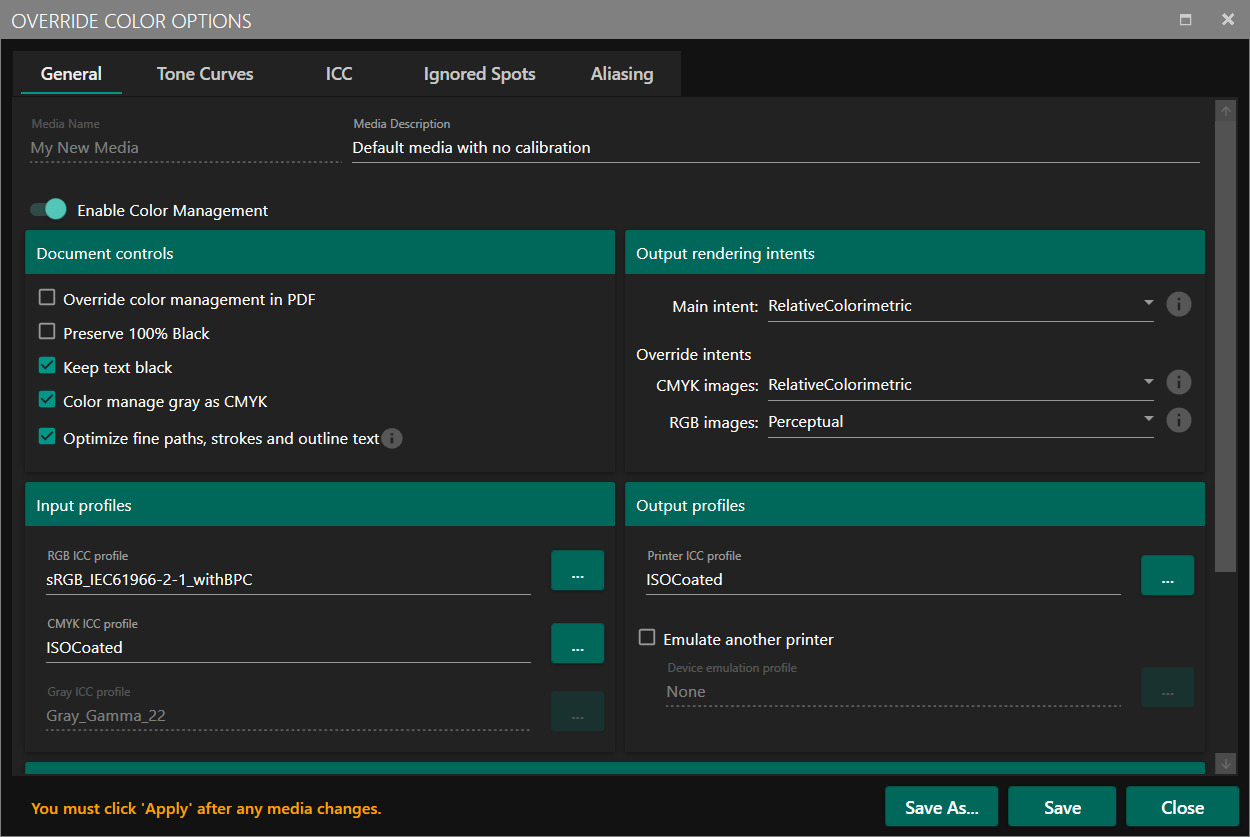Expand the CMYK images intent dropdown

click(960, 384)
